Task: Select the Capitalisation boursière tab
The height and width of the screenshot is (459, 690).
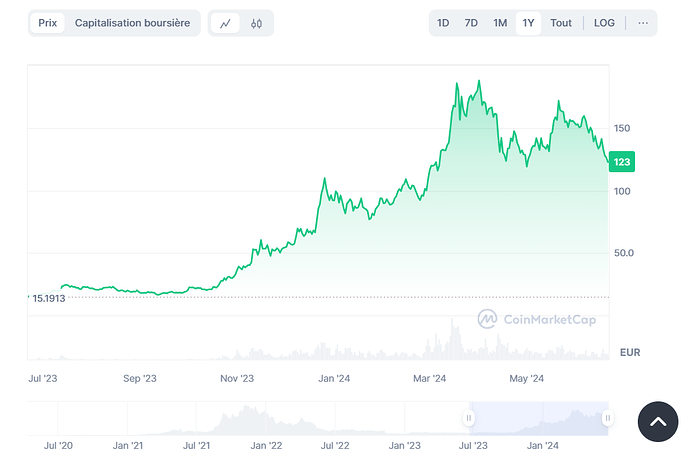Action: [132, 23]
